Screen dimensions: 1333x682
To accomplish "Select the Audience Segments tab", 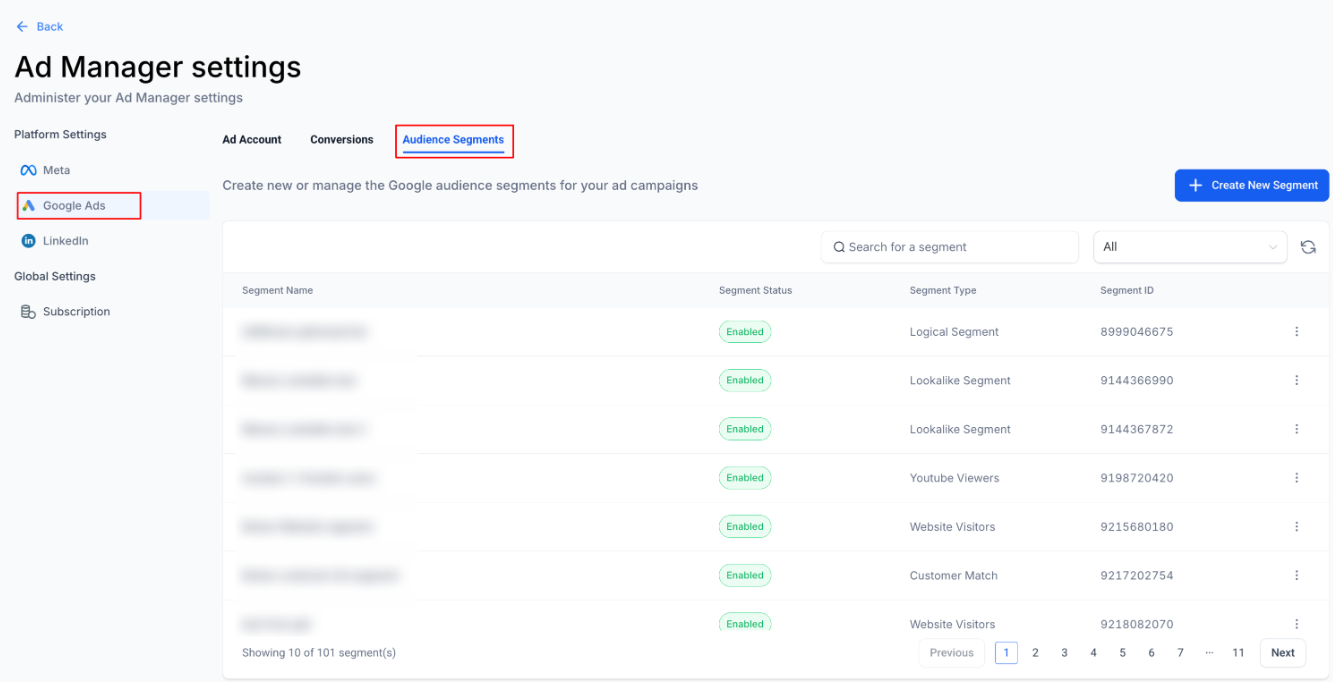I will 453,140.
